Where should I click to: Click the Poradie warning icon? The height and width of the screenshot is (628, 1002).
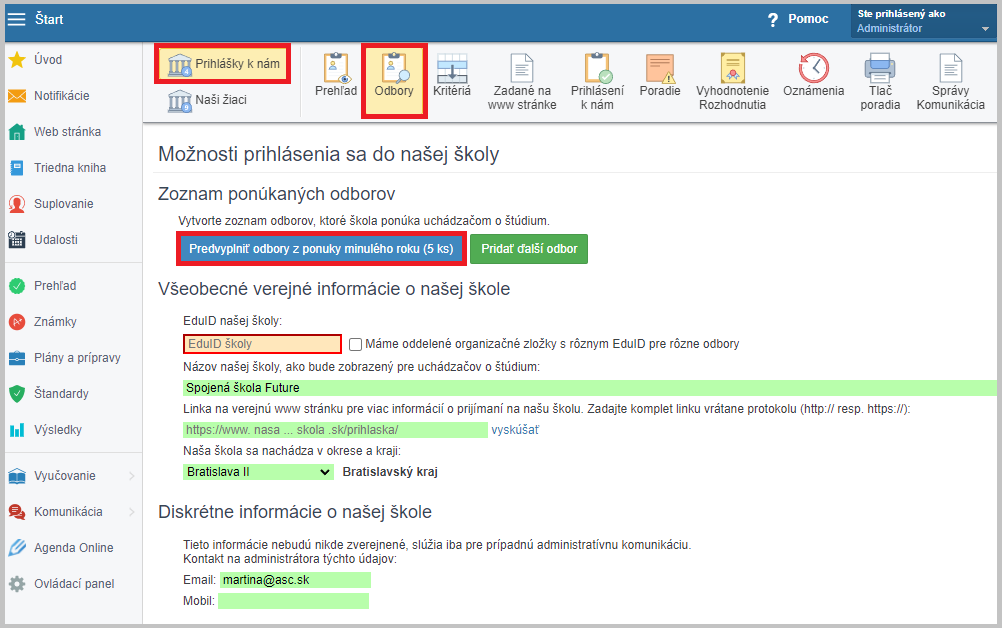click(660, 69)
